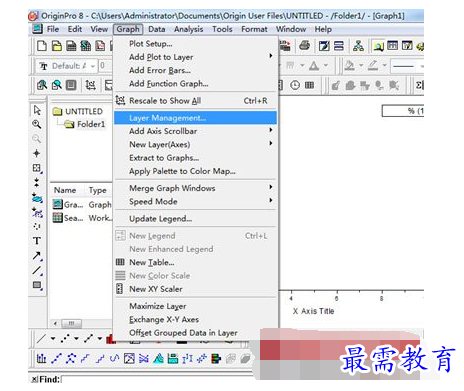Click the Line plot icon in the 2D graphs bar

(x=42, y=339)
